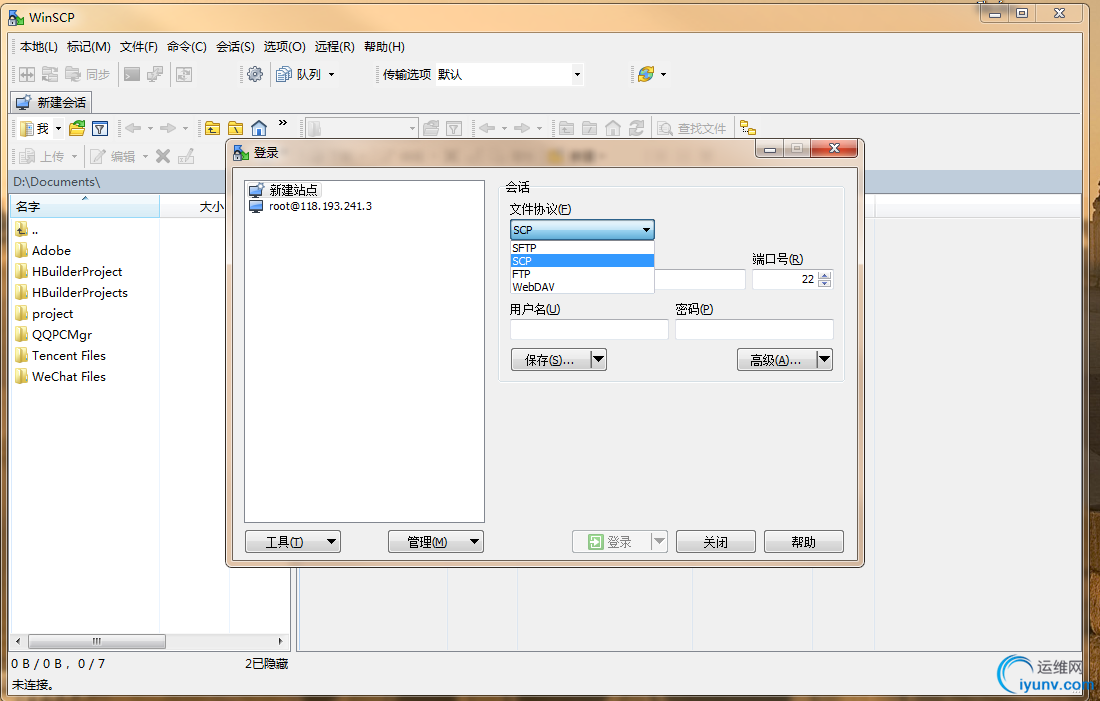Select the WeChat Files folder

60,377
